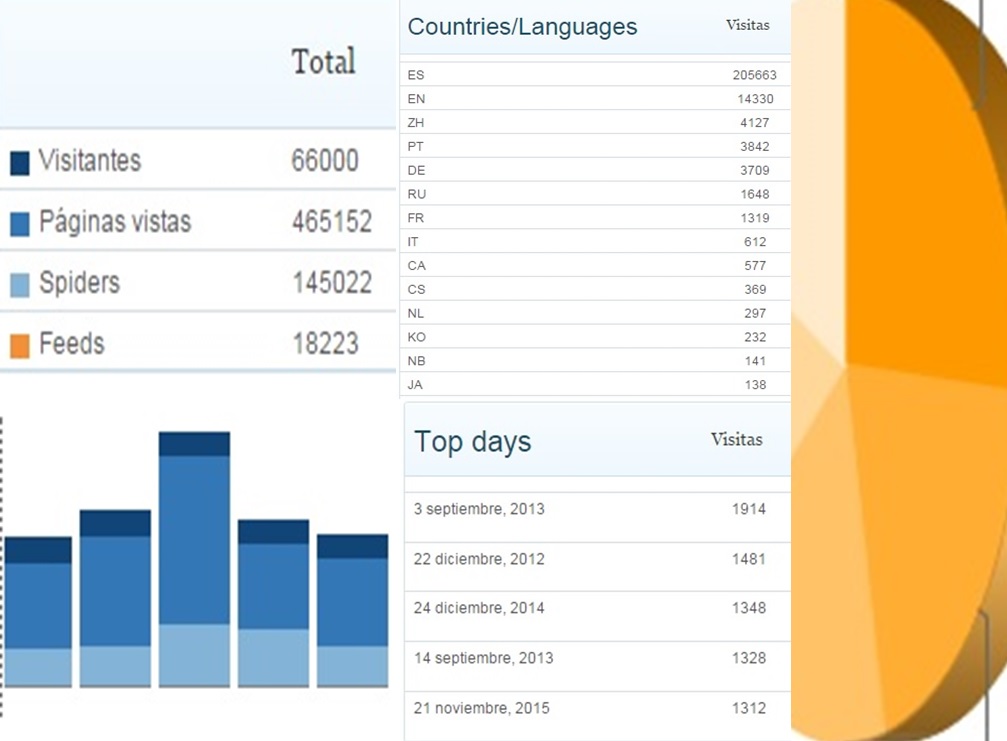Select the RU language row
Viewport: 1007px width, 741px height.
coord(592,194)
